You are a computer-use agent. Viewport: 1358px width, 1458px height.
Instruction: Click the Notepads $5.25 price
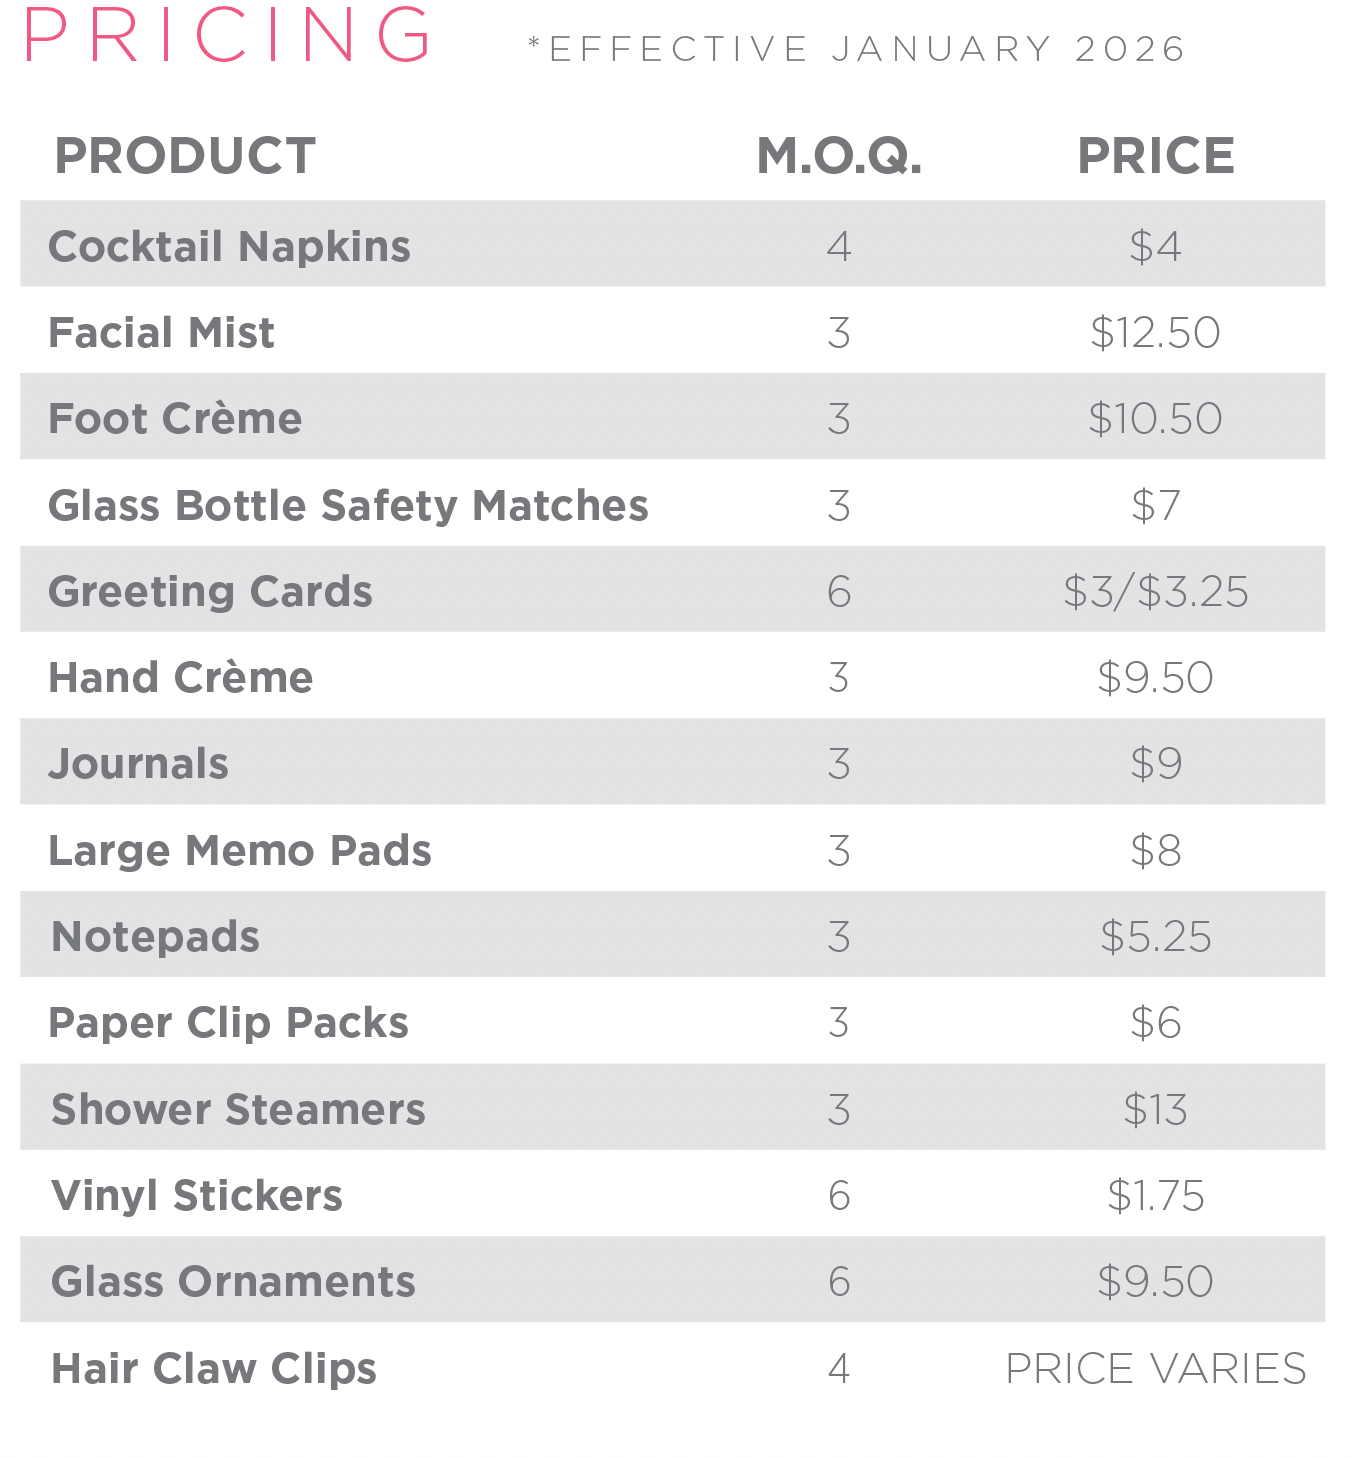[x=1155, y=937]
